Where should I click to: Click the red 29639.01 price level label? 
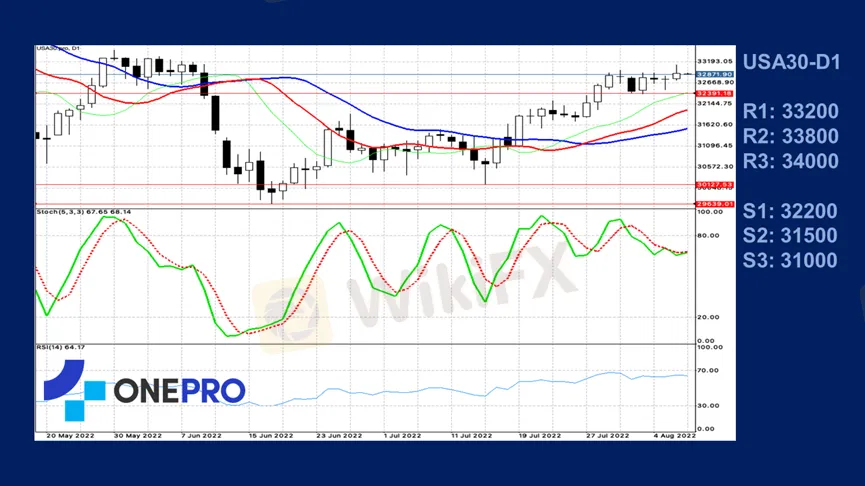[x=715, y=204]
